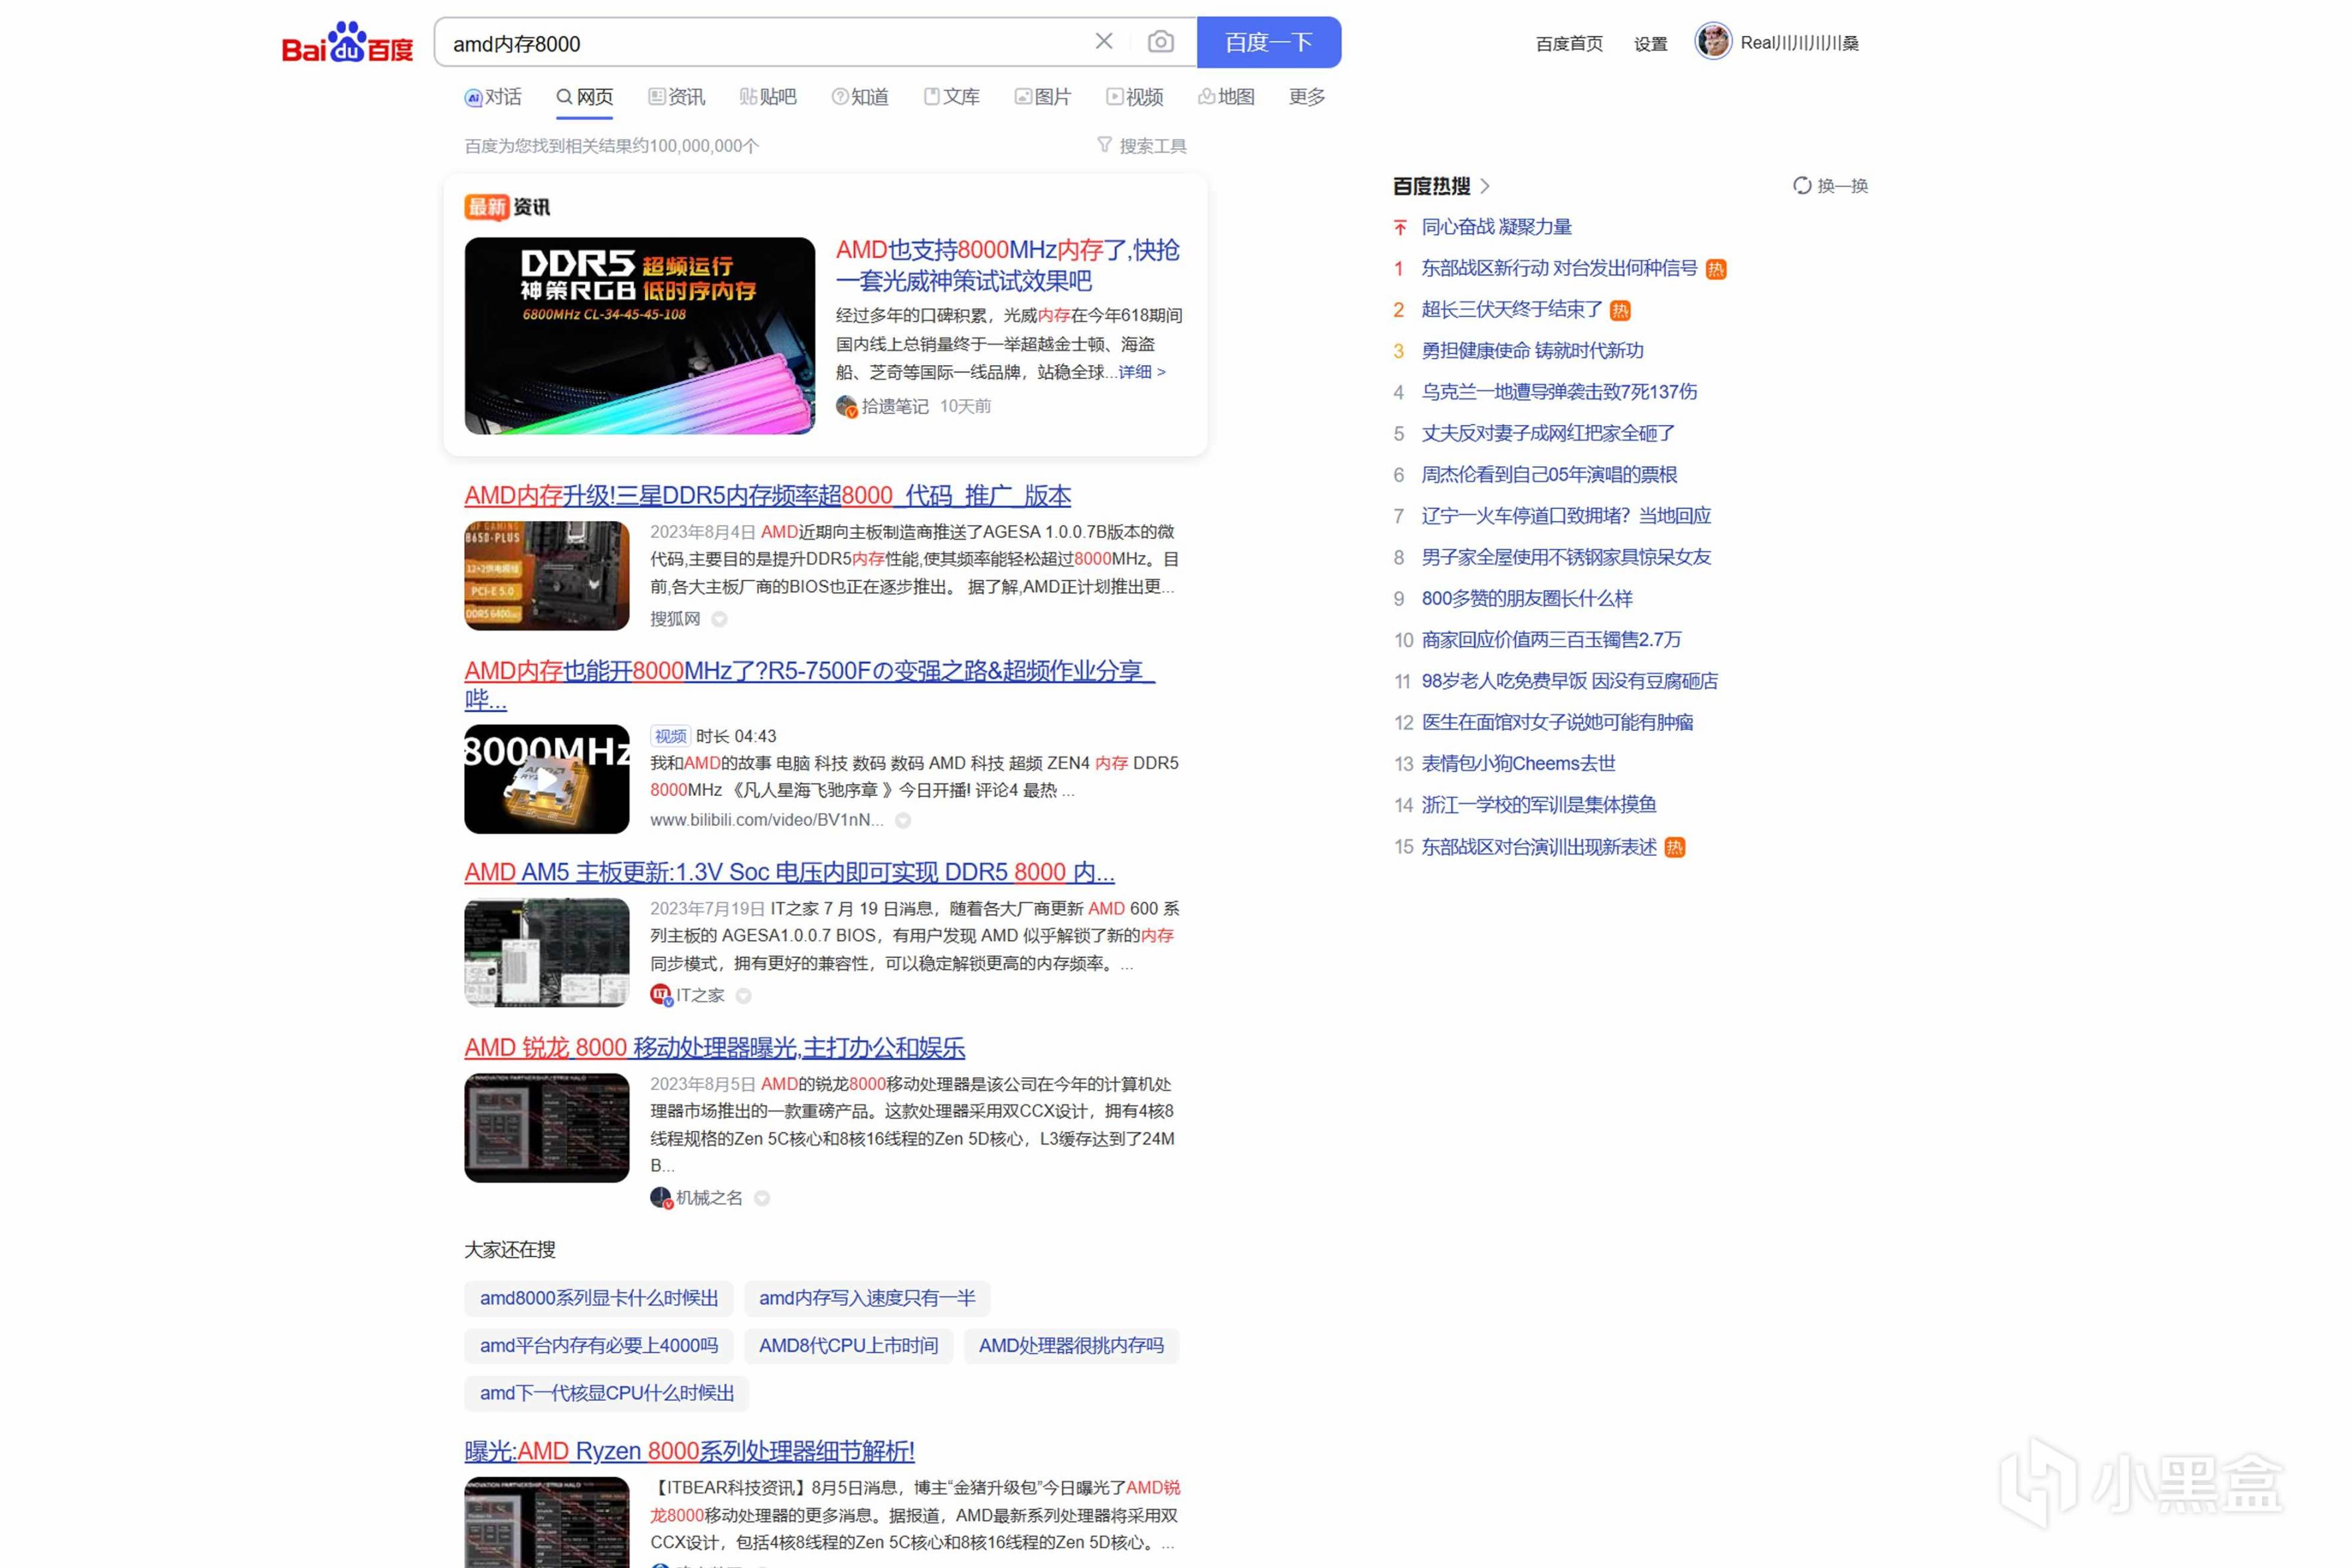Image resolution: width=2352 pixels, height=1568 pixels.
Task: Open AM5 BIOS screenshot thumbnail
Action: pyautogui.click(x=547, y=952)
